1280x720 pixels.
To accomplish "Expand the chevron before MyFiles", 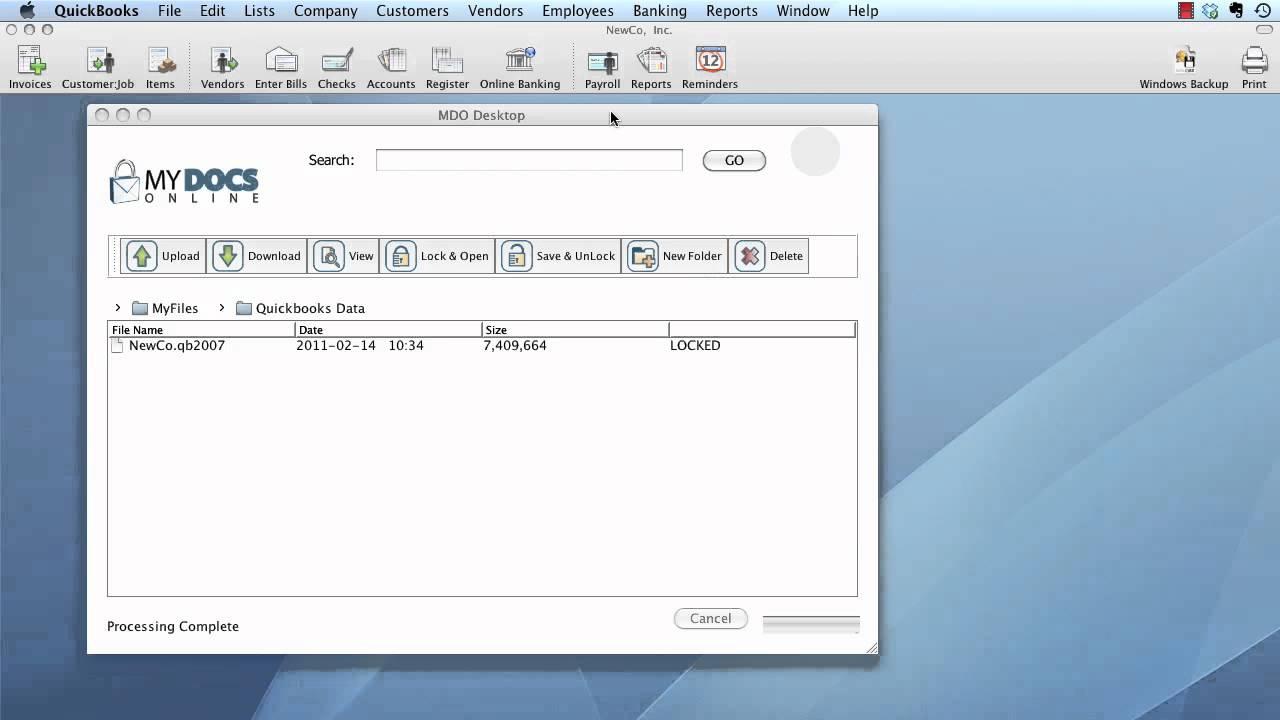I will (118, 308).
